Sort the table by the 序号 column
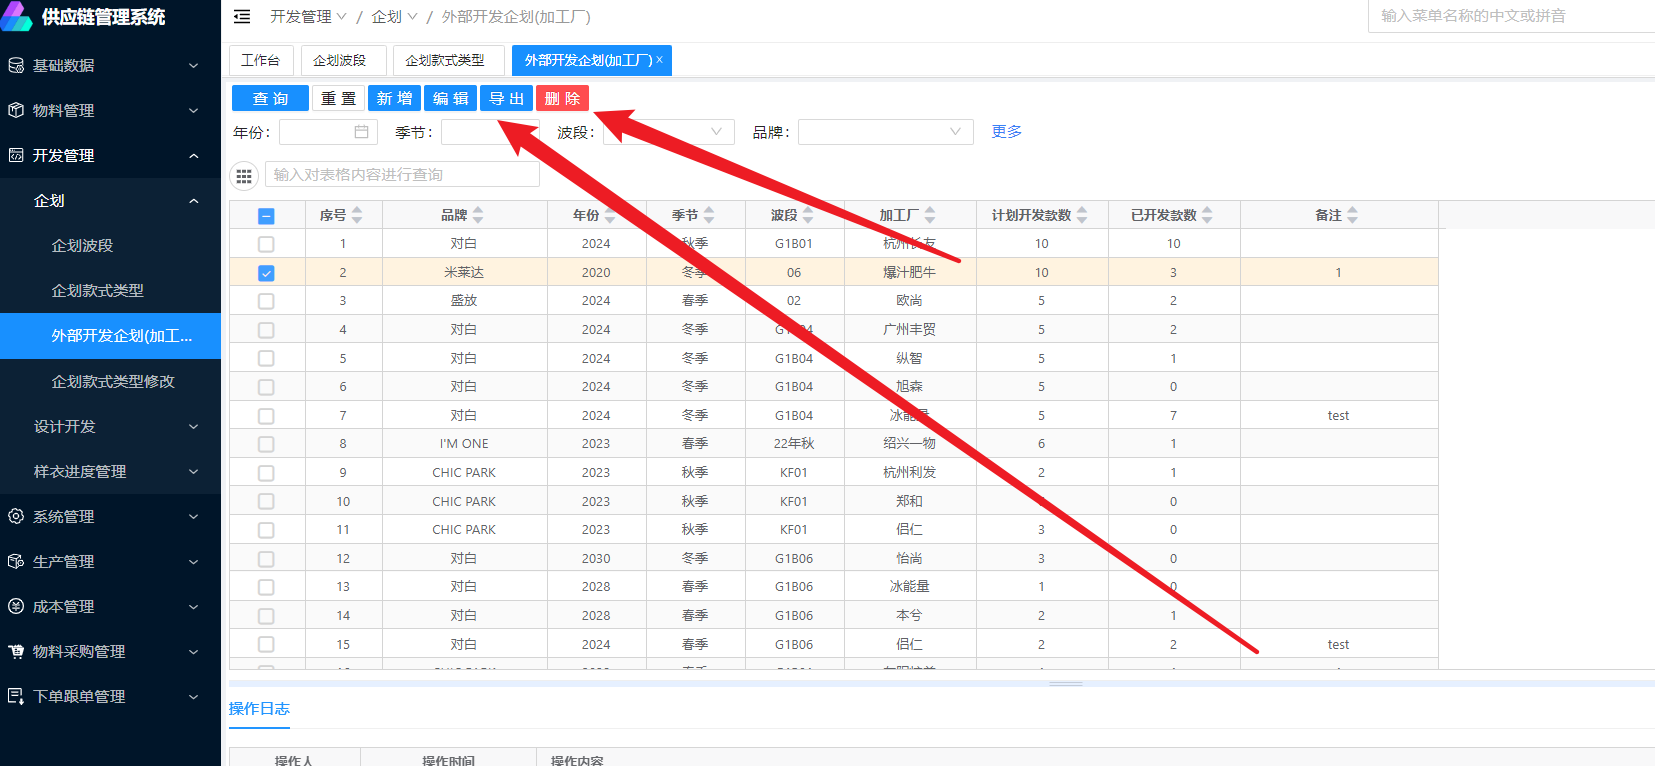 [x=357, y=215]
